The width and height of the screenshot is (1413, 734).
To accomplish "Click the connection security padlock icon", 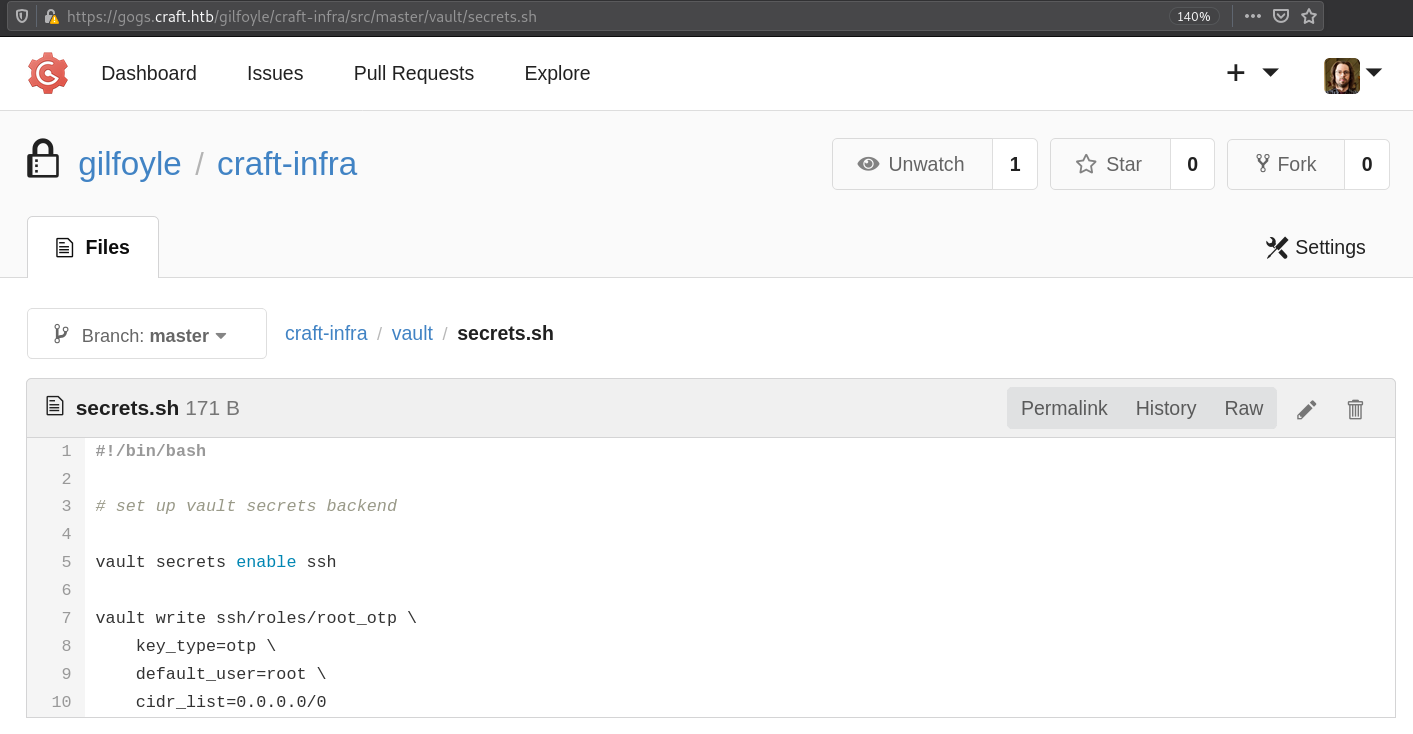I will [51, 16].
